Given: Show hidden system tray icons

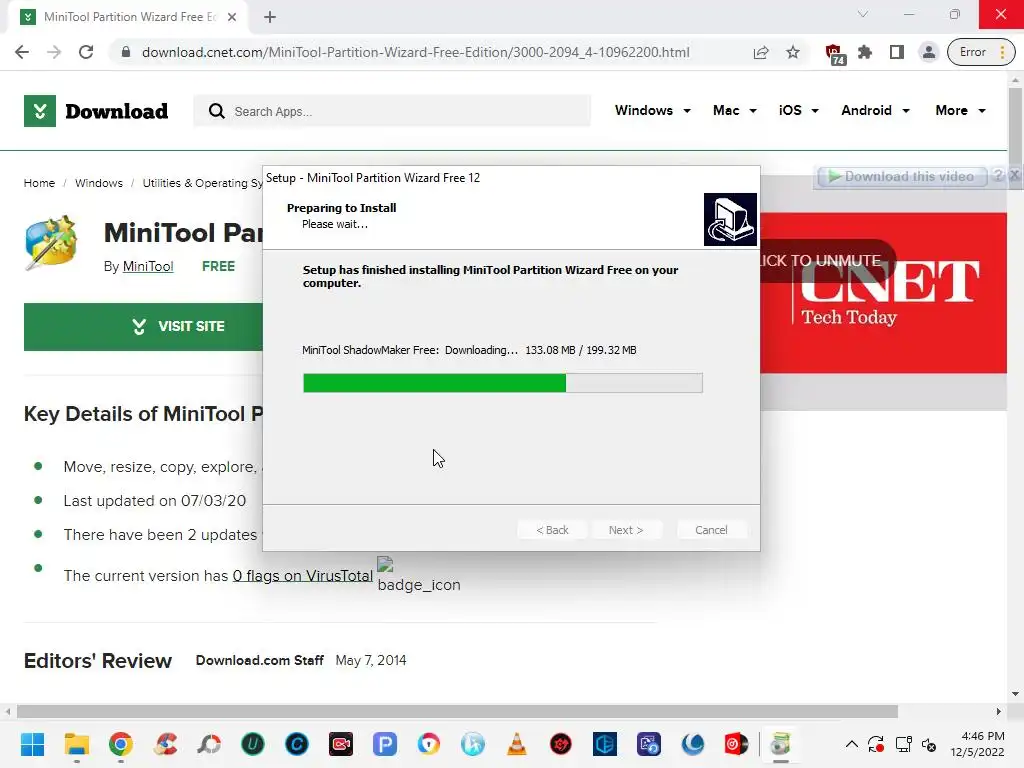Looking at the screenshot, I should click(x=852, y=744).
